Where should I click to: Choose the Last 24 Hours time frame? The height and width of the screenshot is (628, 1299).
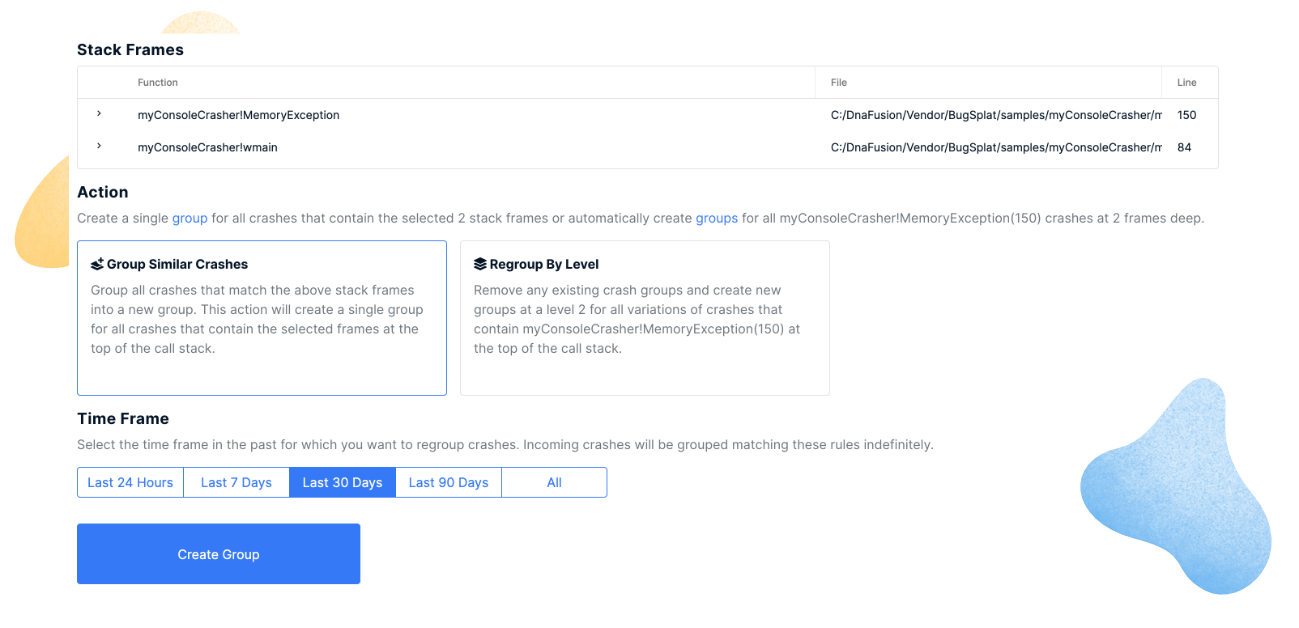click(130, 482)
